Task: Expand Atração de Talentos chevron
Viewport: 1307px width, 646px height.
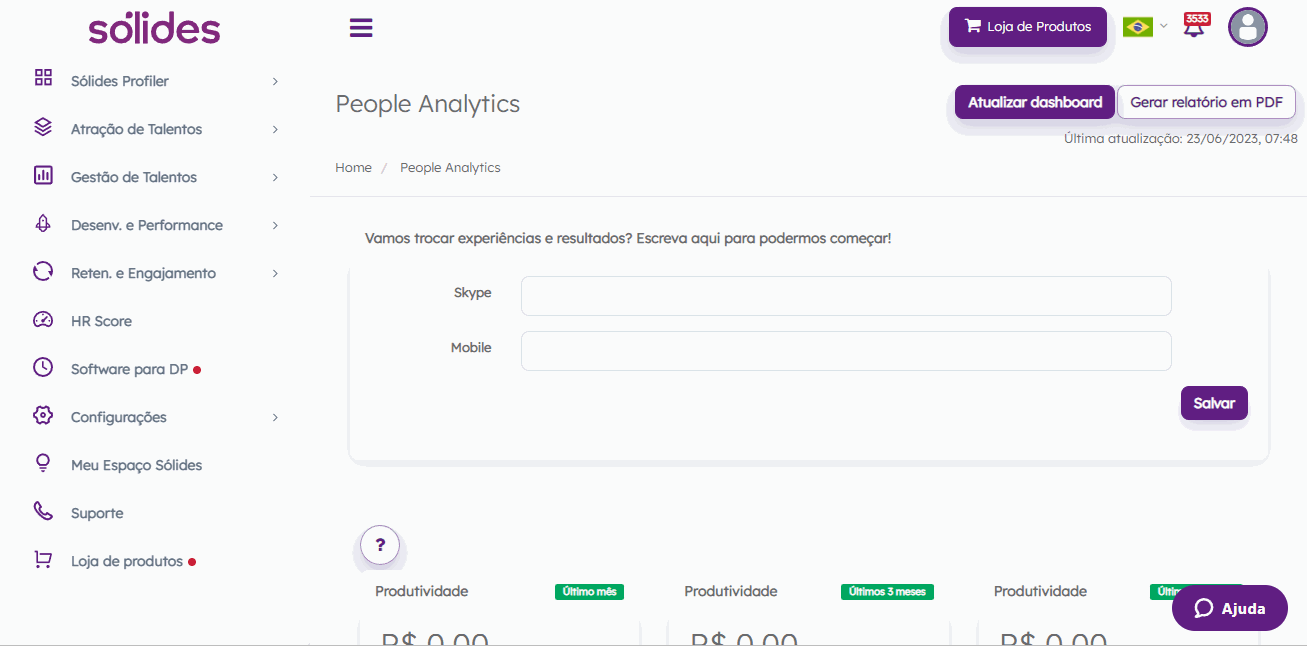Action: click(x=275, y=129)
